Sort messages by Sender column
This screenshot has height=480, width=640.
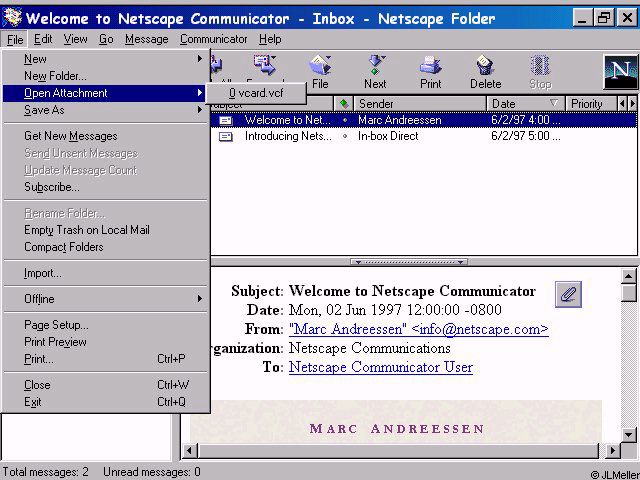point(420,104)
